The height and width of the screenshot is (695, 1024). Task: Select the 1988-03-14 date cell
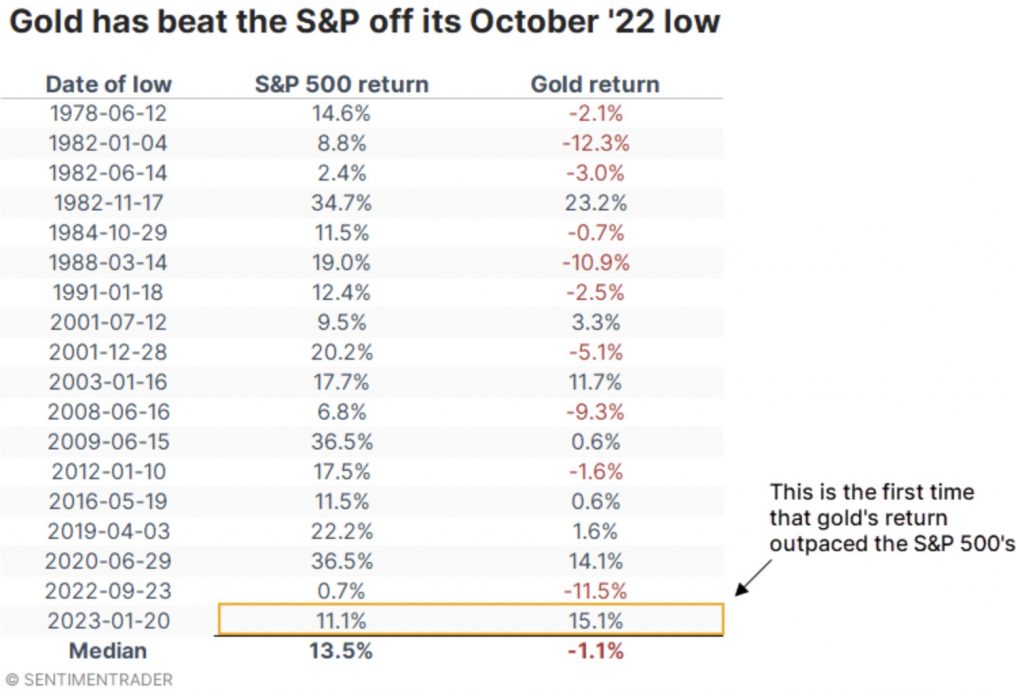[109, 263]
